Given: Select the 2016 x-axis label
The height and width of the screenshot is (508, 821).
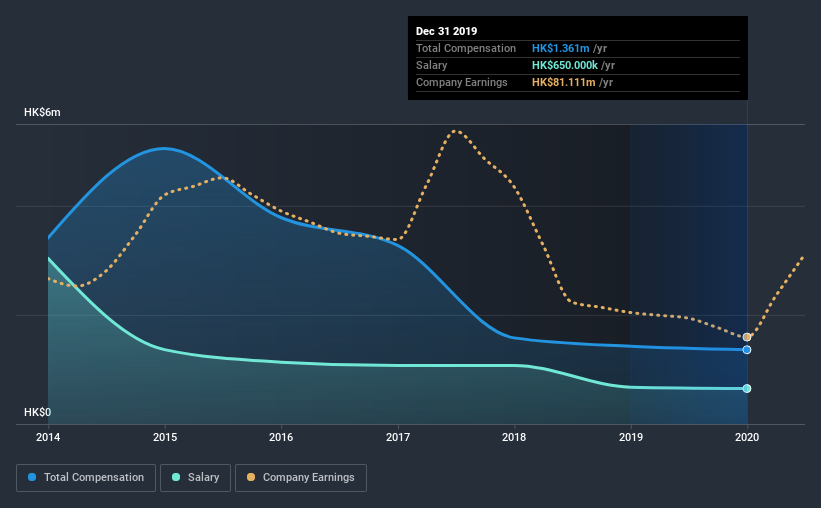Looking at the screenshot, I should 281,437.
